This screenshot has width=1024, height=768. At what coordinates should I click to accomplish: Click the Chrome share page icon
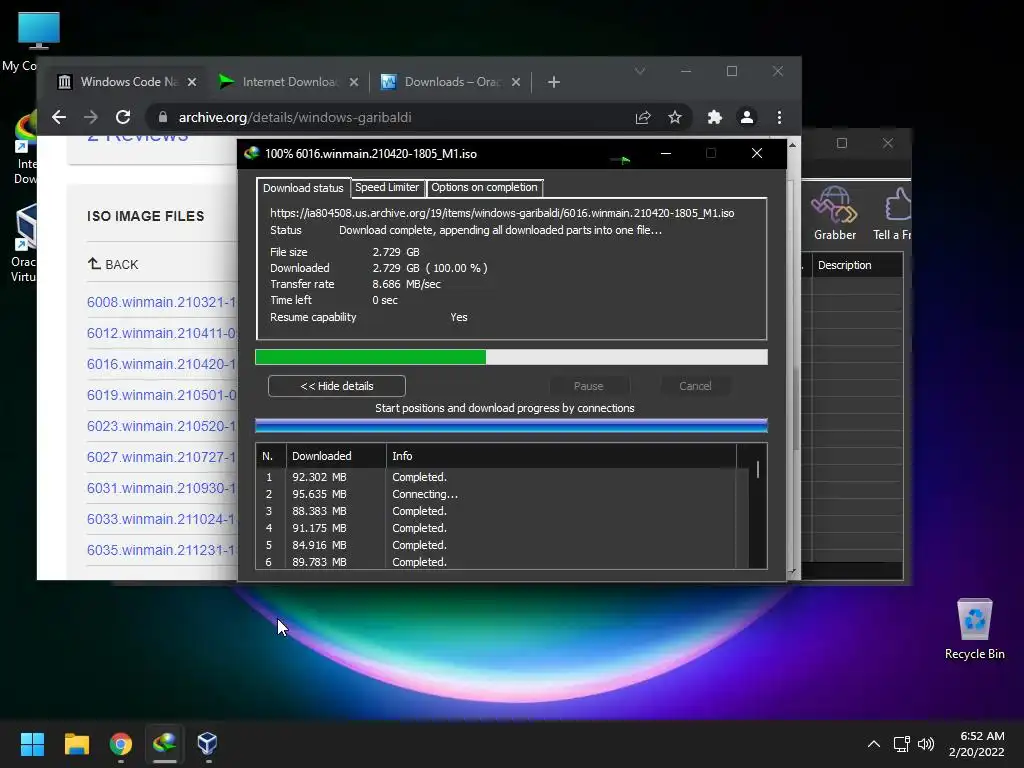click(643, 117)
